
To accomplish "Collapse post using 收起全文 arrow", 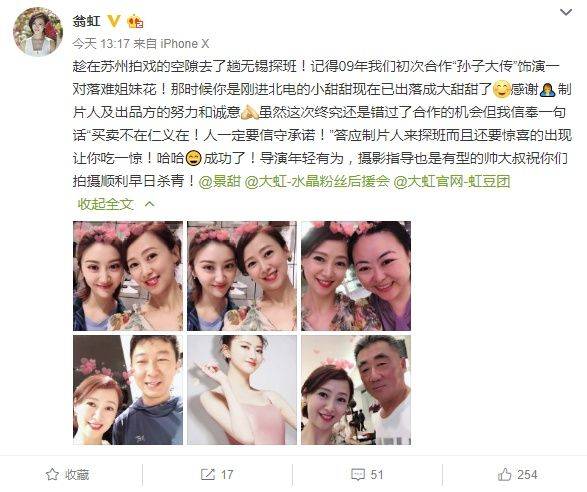I will [149, 204].
